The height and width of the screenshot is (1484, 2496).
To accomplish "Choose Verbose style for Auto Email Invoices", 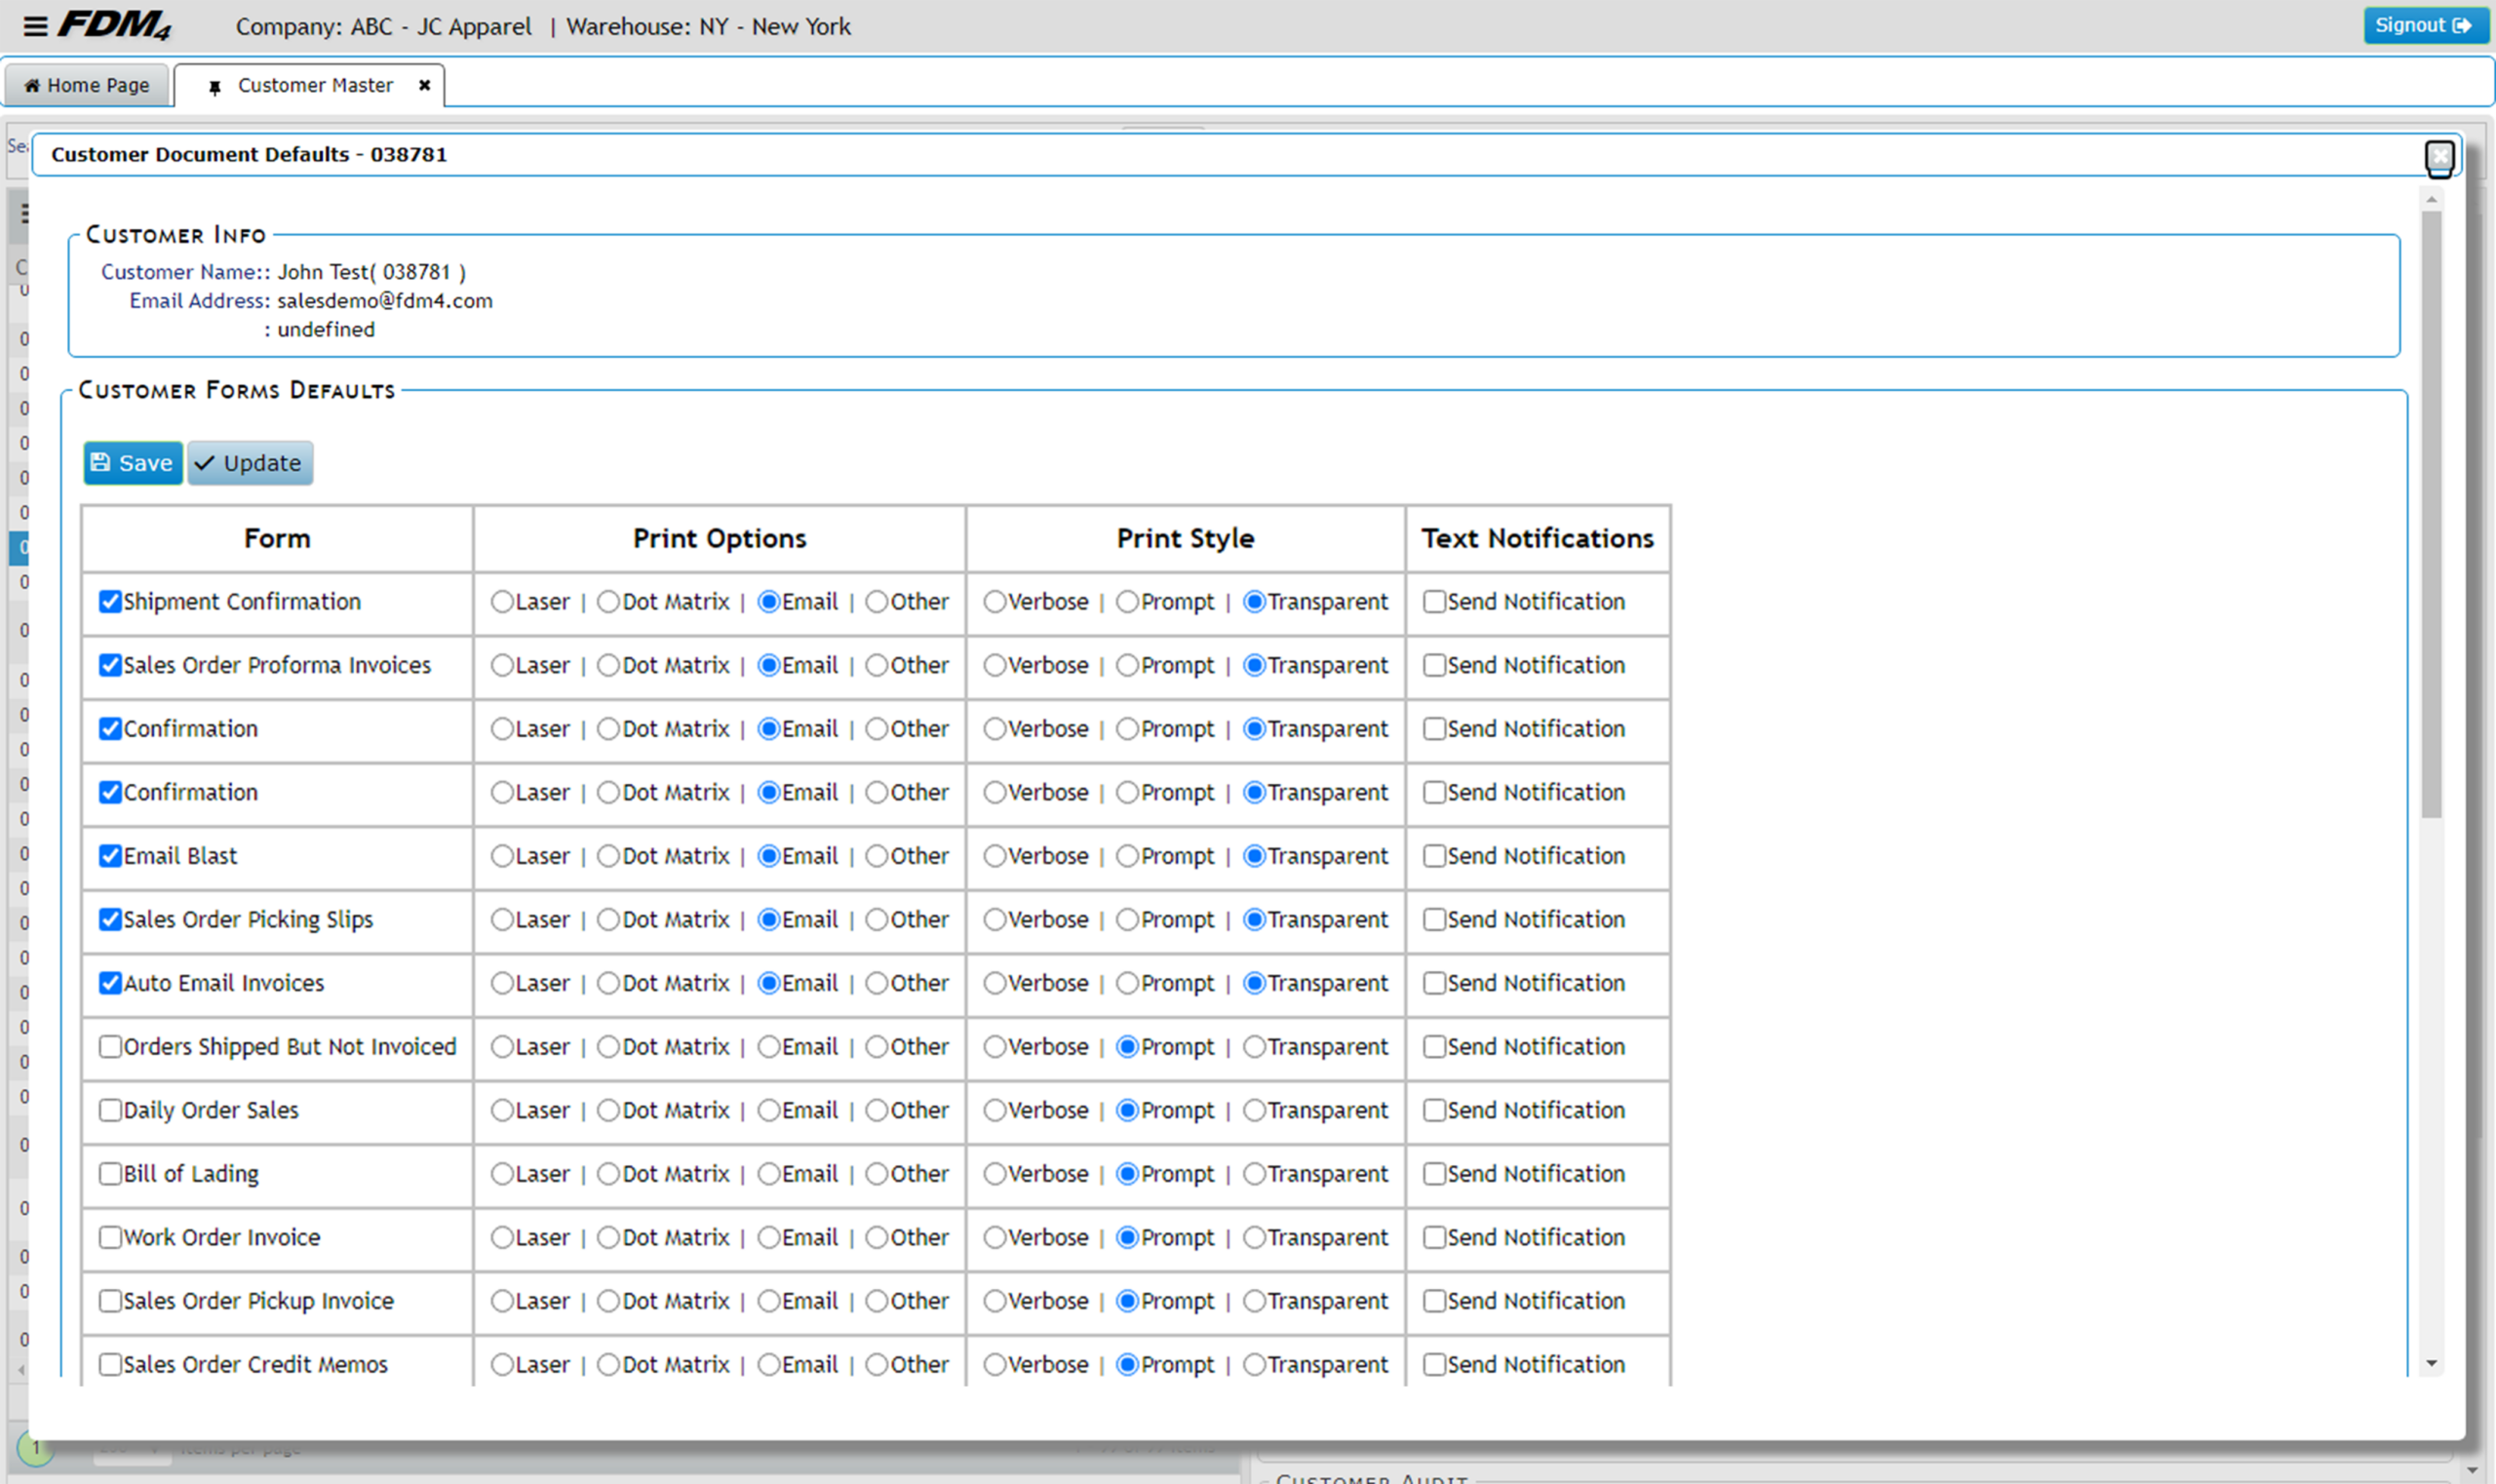I will click(x=994, y=983).
